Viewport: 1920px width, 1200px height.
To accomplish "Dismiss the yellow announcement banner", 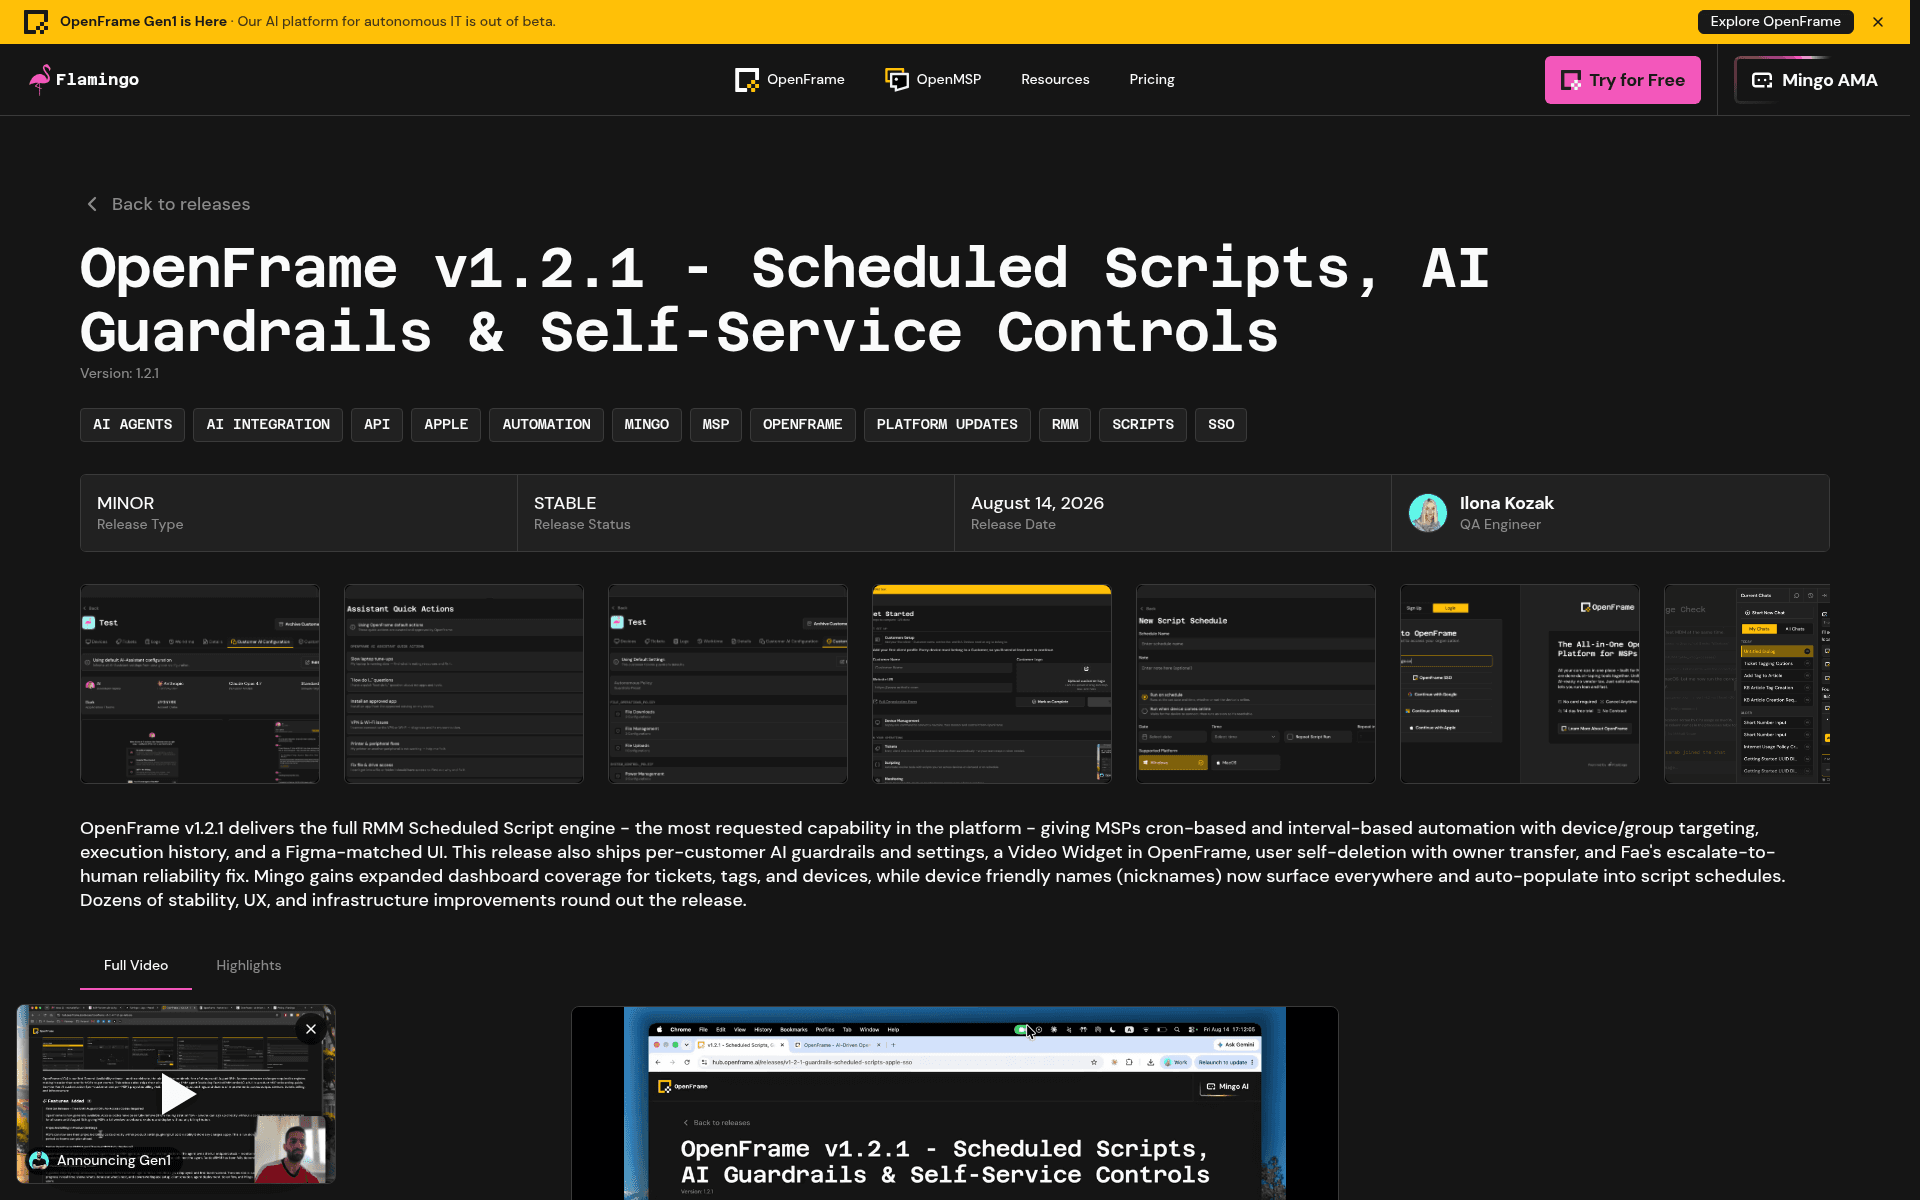I will [x=1878, y=22].
